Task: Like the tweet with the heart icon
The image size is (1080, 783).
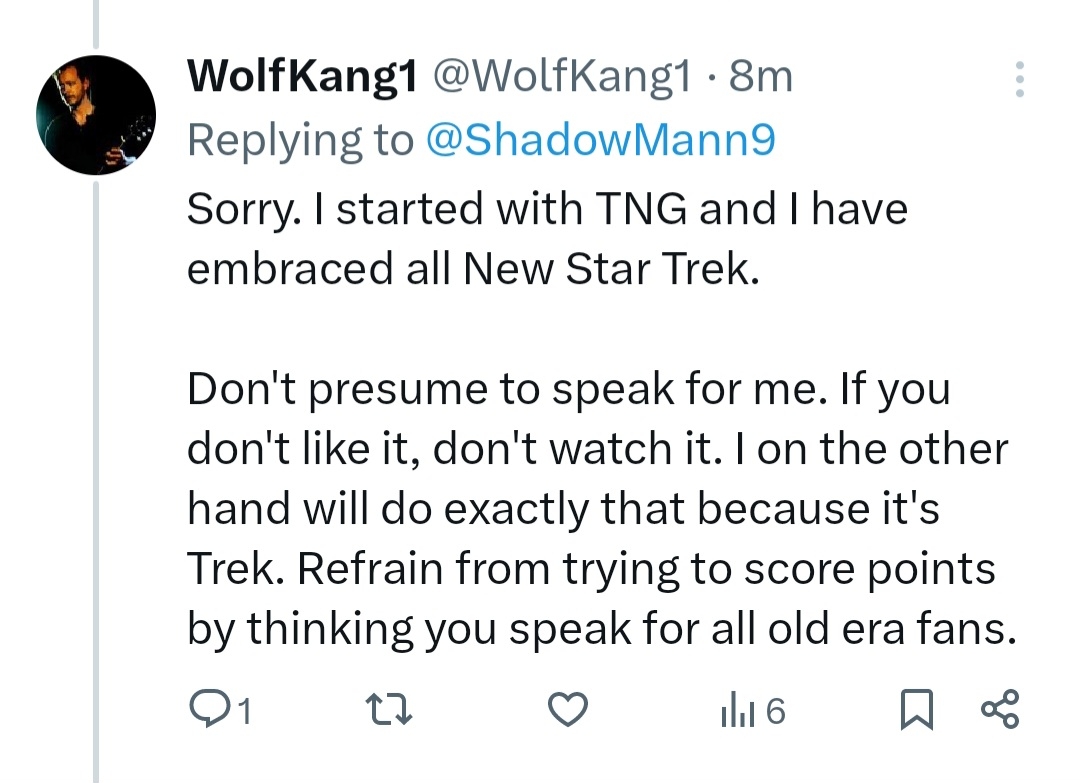Action: click(569, 711)
